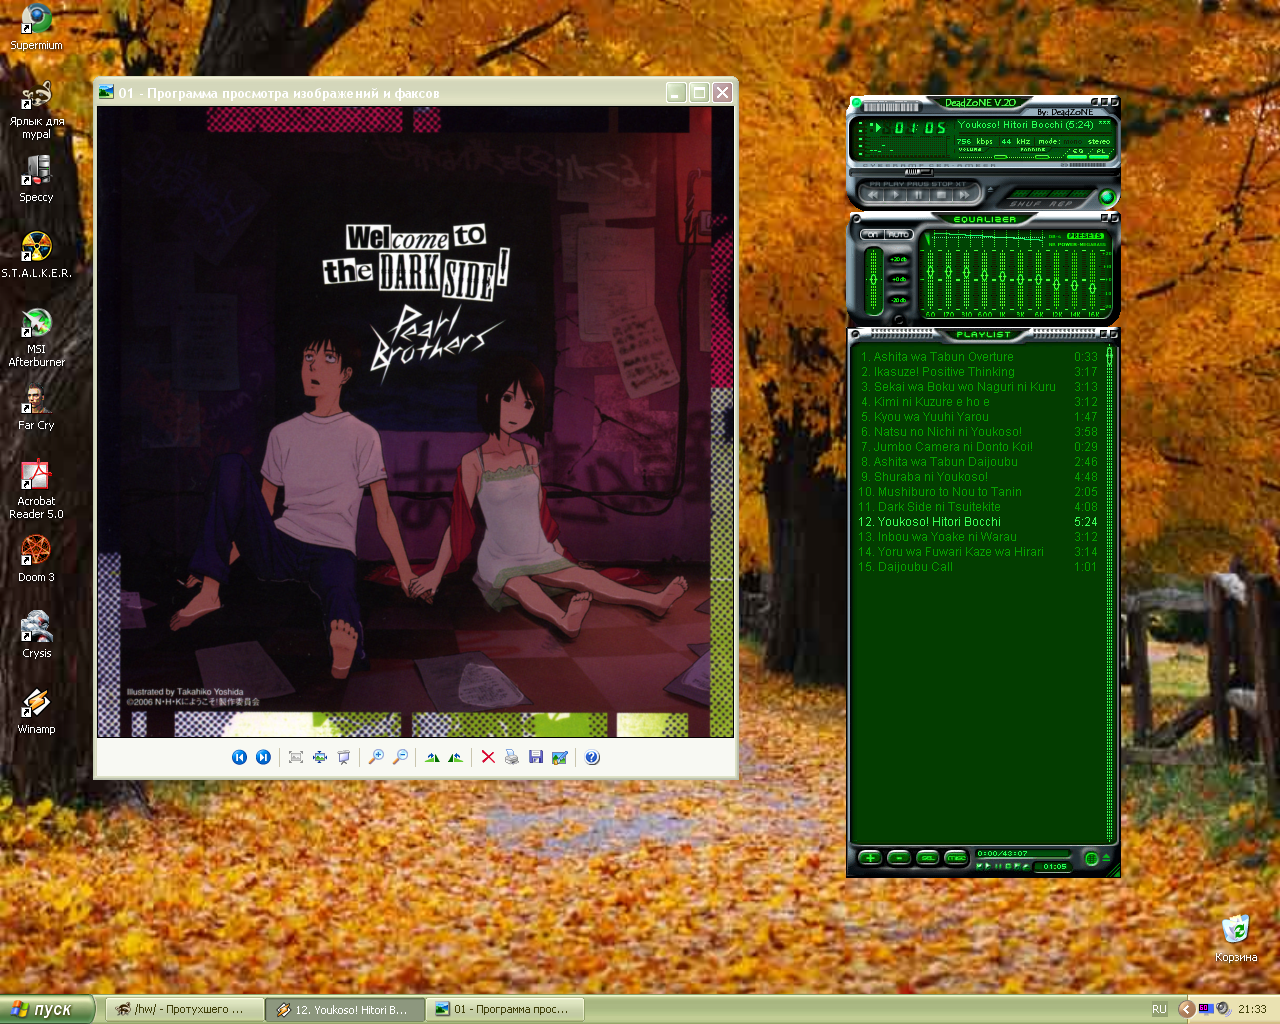Toggle the PL playlist window button
The width and height of the screenshot is (1280, 1024).
click(1100, 152)
